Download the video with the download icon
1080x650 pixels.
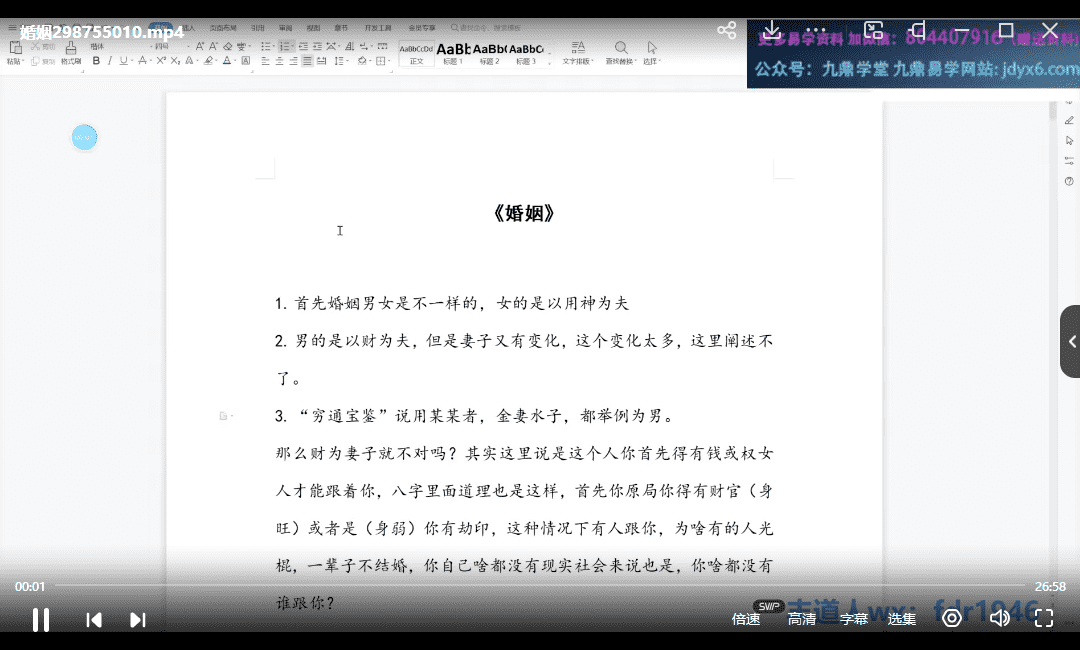771,31
